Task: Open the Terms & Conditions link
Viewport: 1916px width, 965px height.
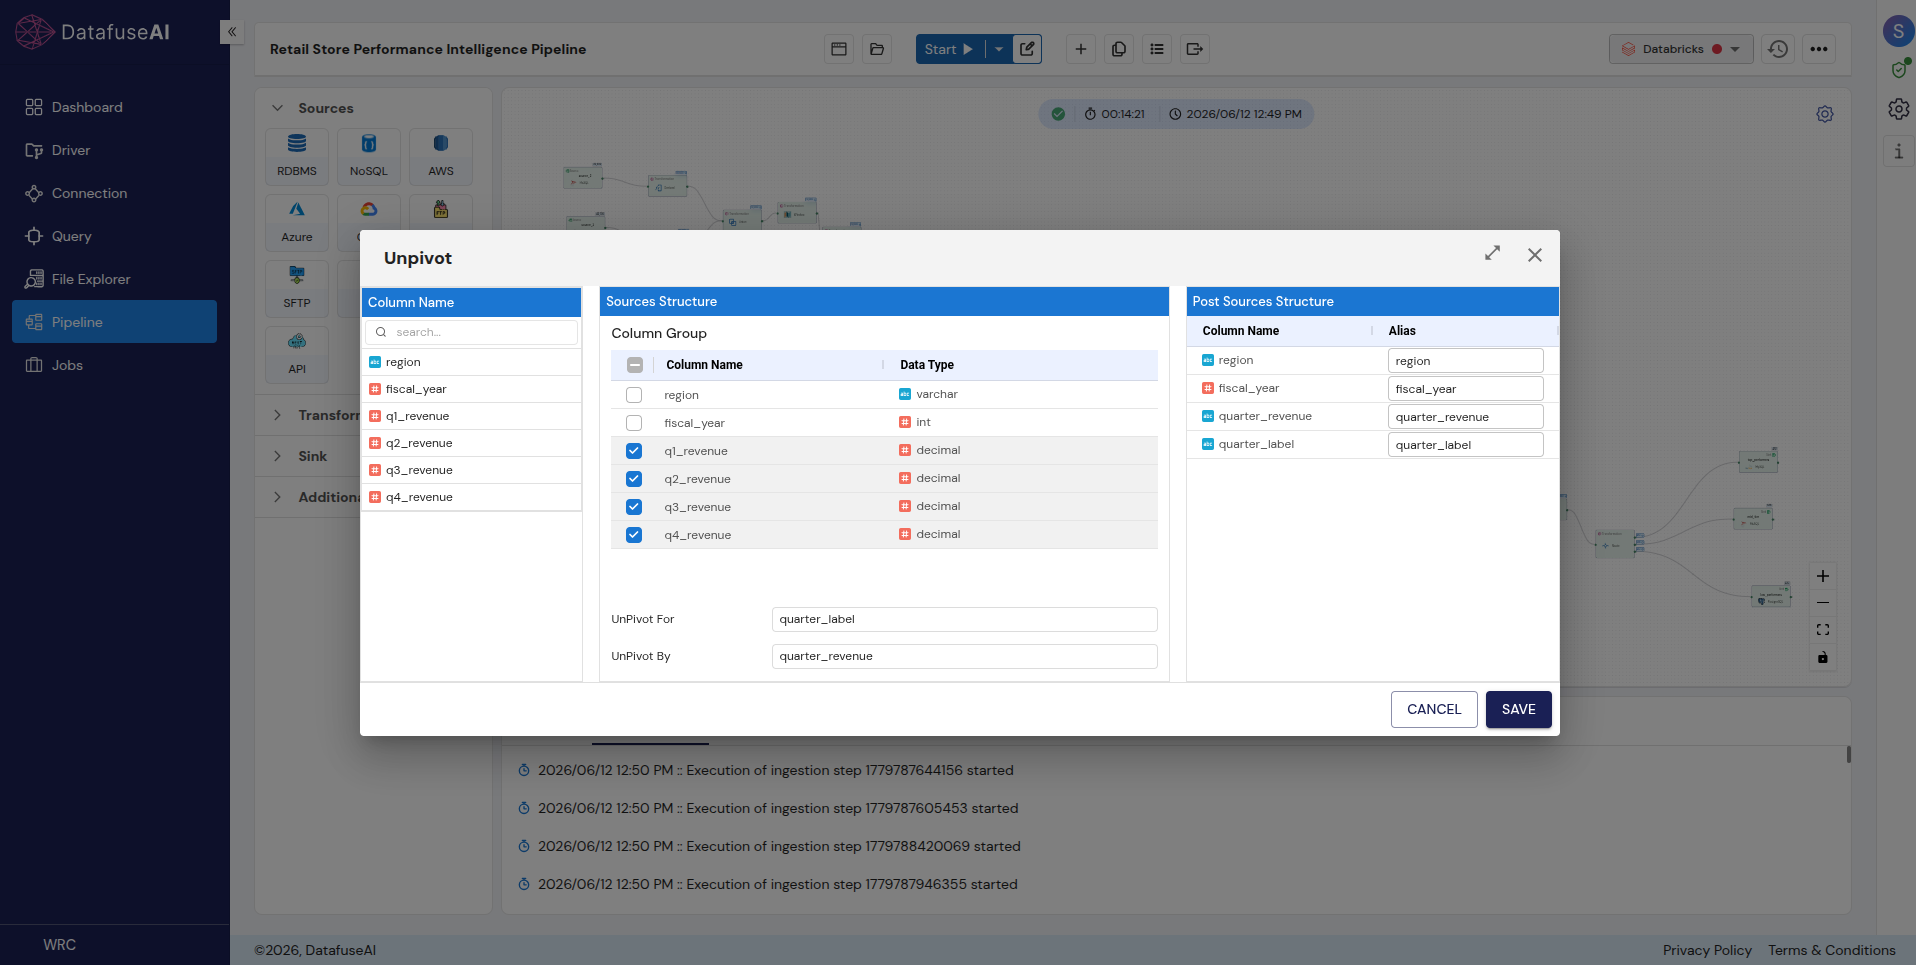Action: coord(1831,950)
